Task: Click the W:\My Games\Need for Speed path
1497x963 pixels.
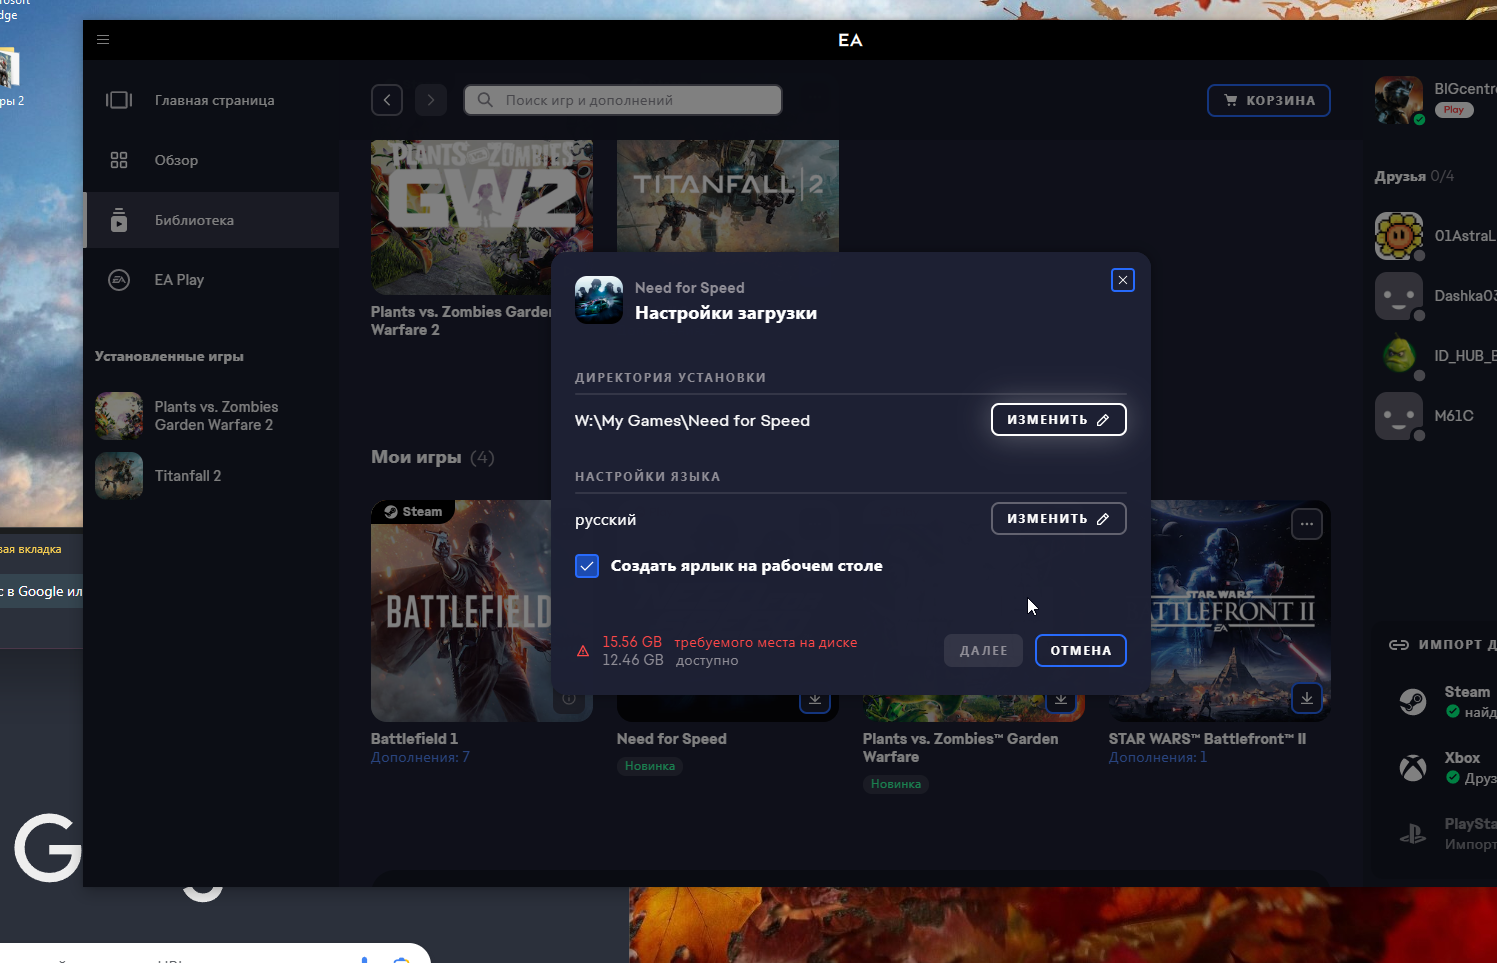Action: click(692, 421)
